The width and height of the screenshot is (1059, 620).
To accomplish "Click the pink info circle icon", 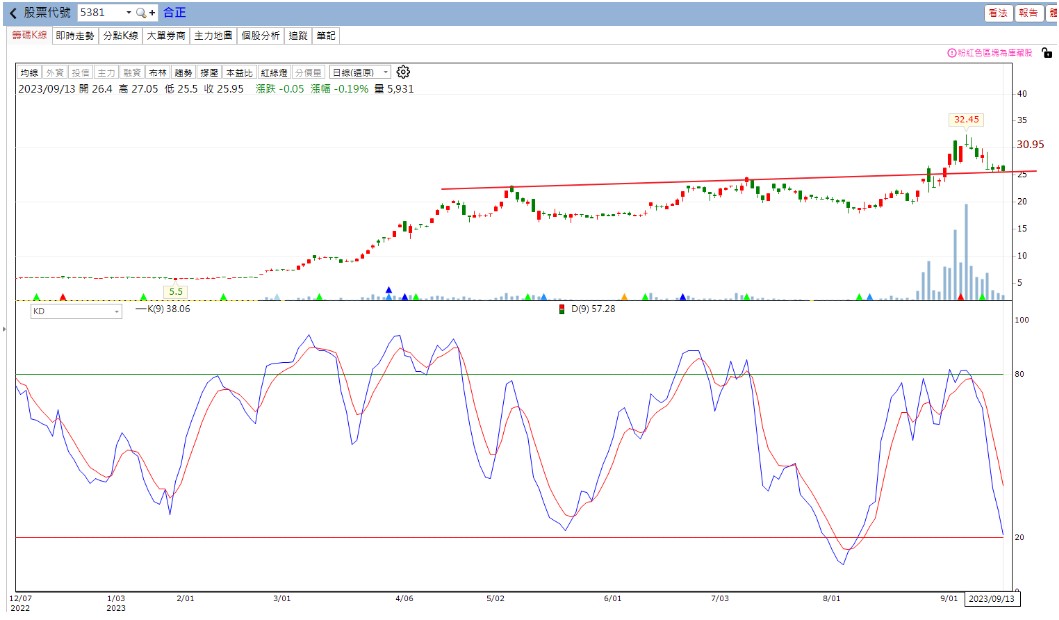I will tap(952, 53).
